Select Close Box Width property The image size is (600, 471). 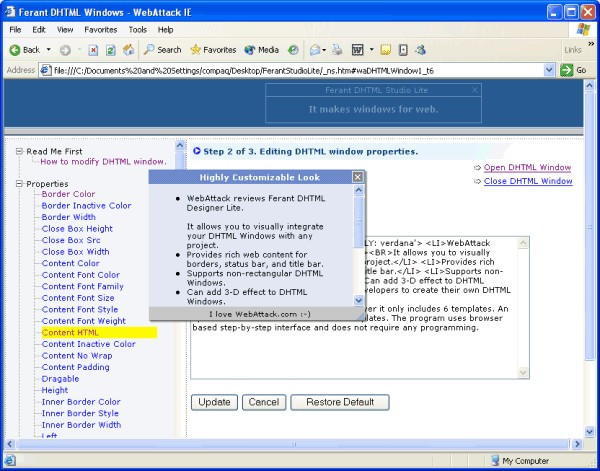click(x=75, y=252)
